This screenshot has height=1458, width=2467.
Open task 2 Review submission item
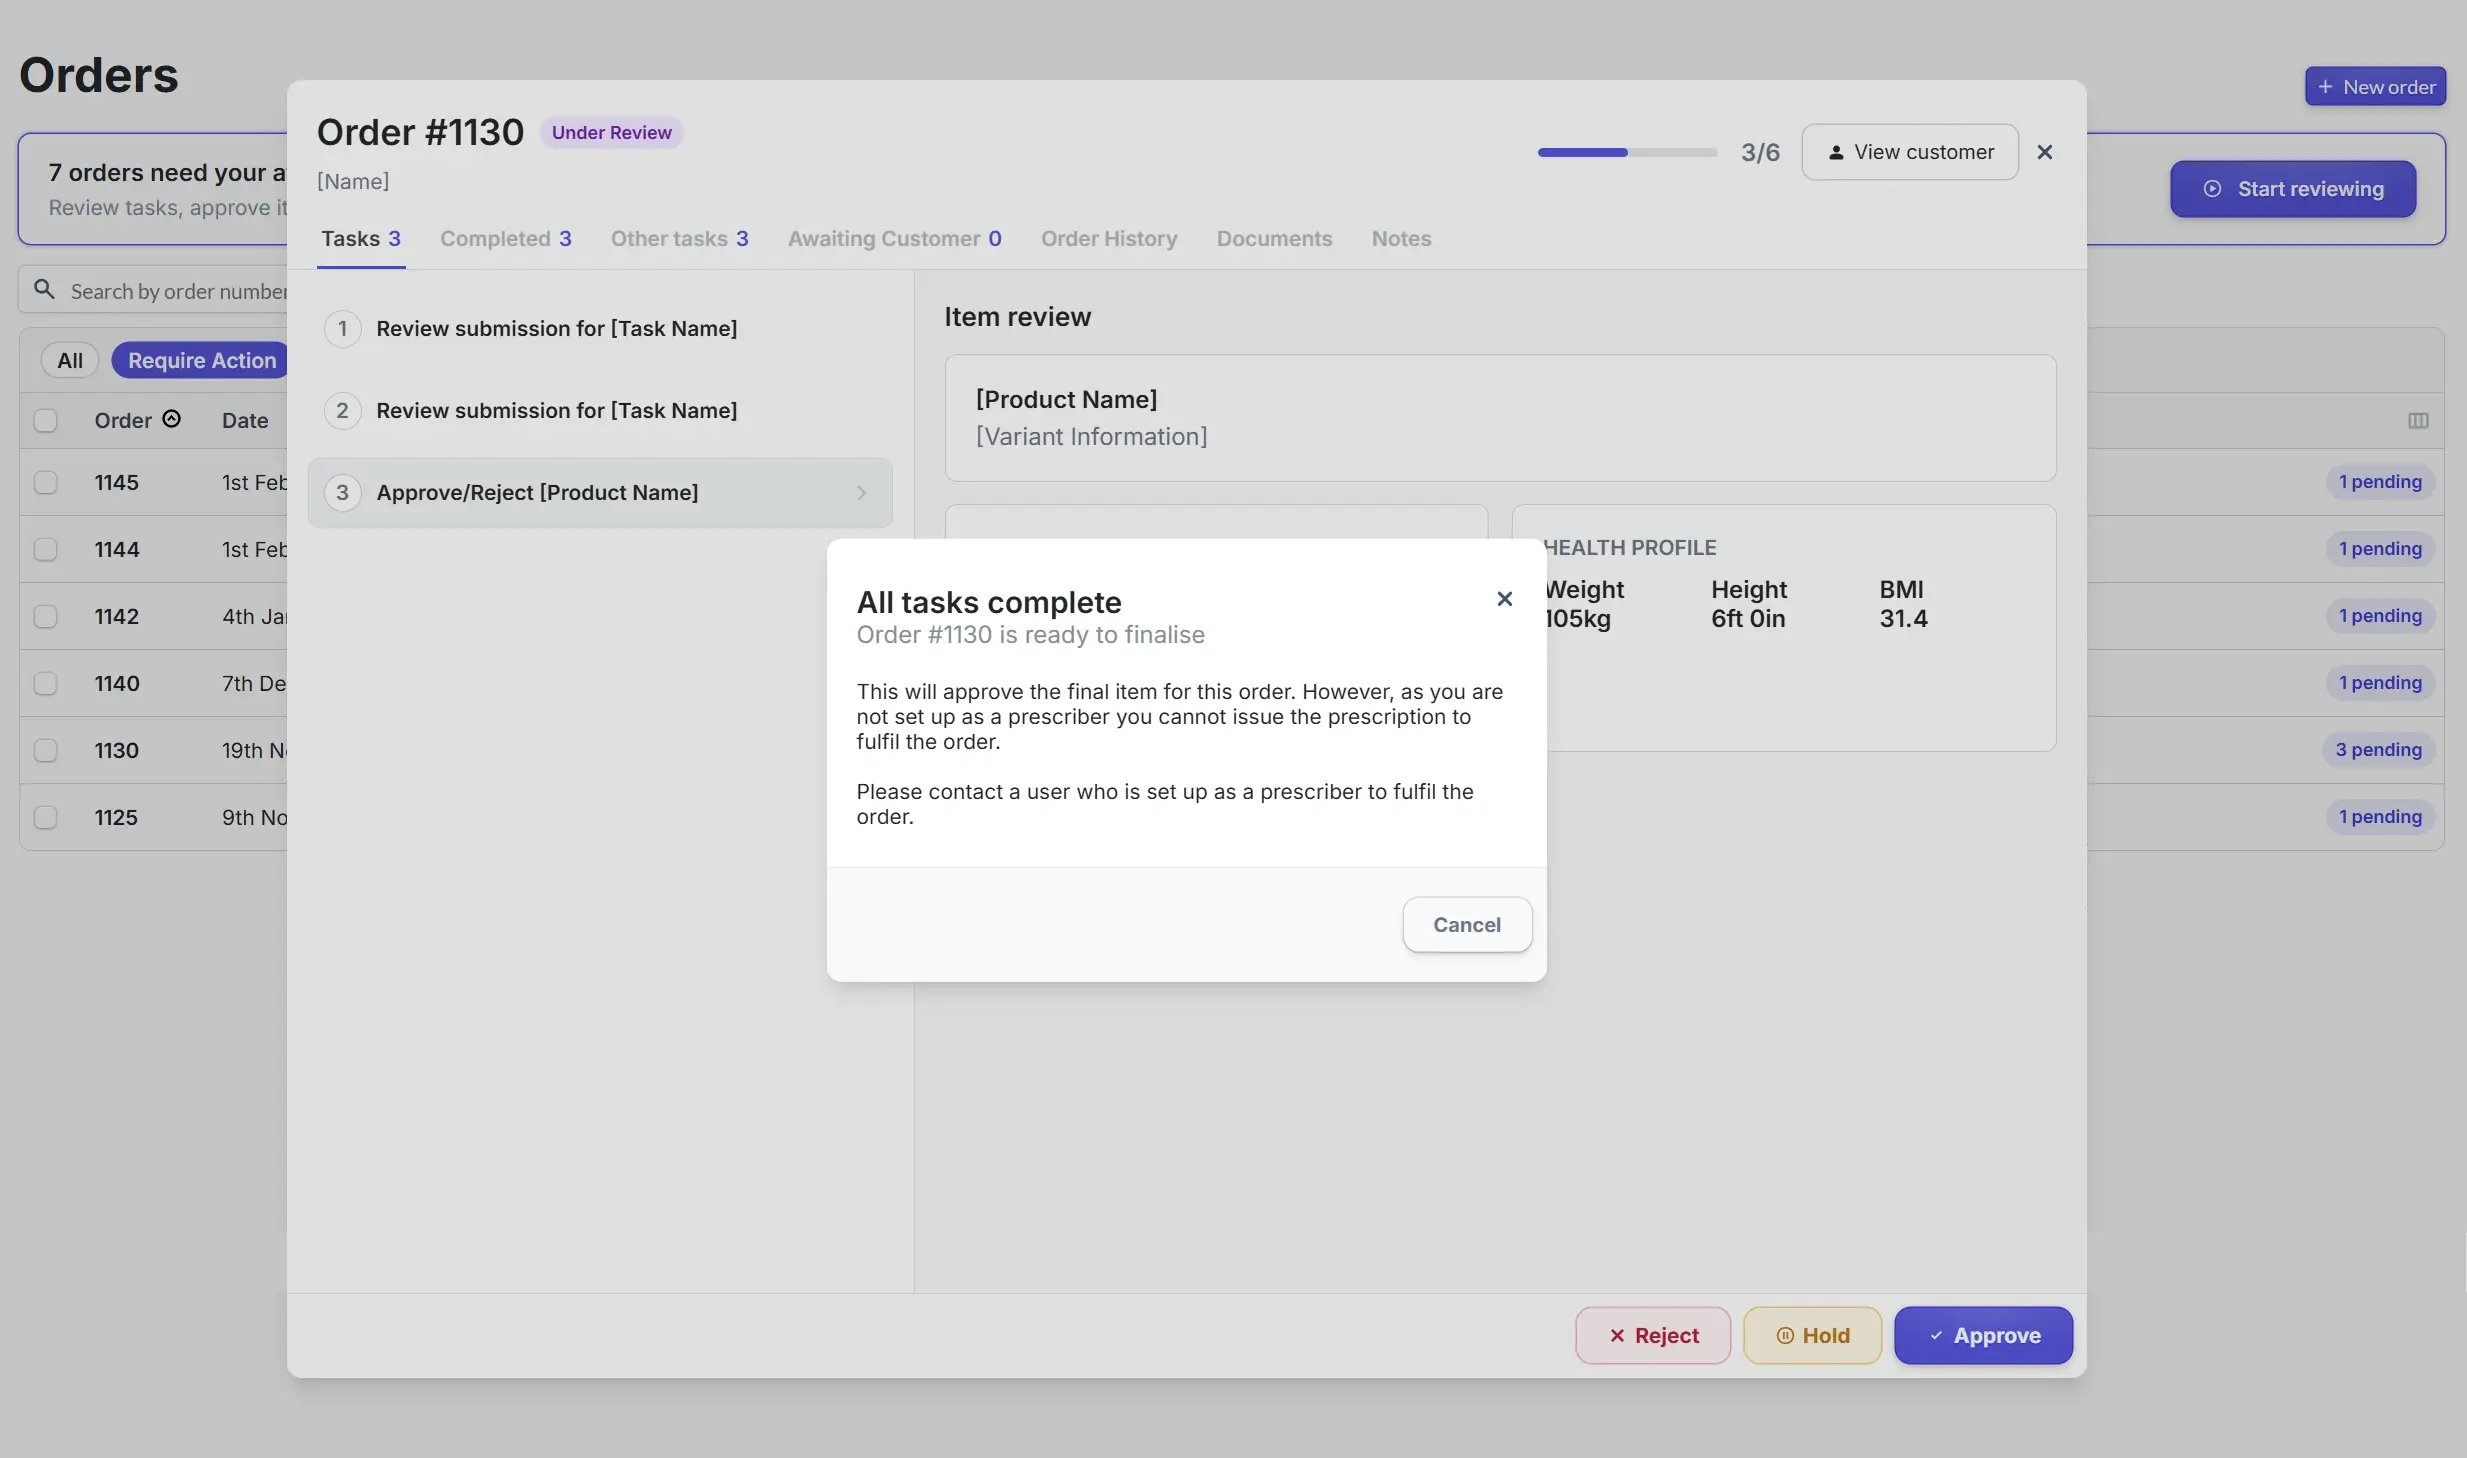(x=556, y=411)
